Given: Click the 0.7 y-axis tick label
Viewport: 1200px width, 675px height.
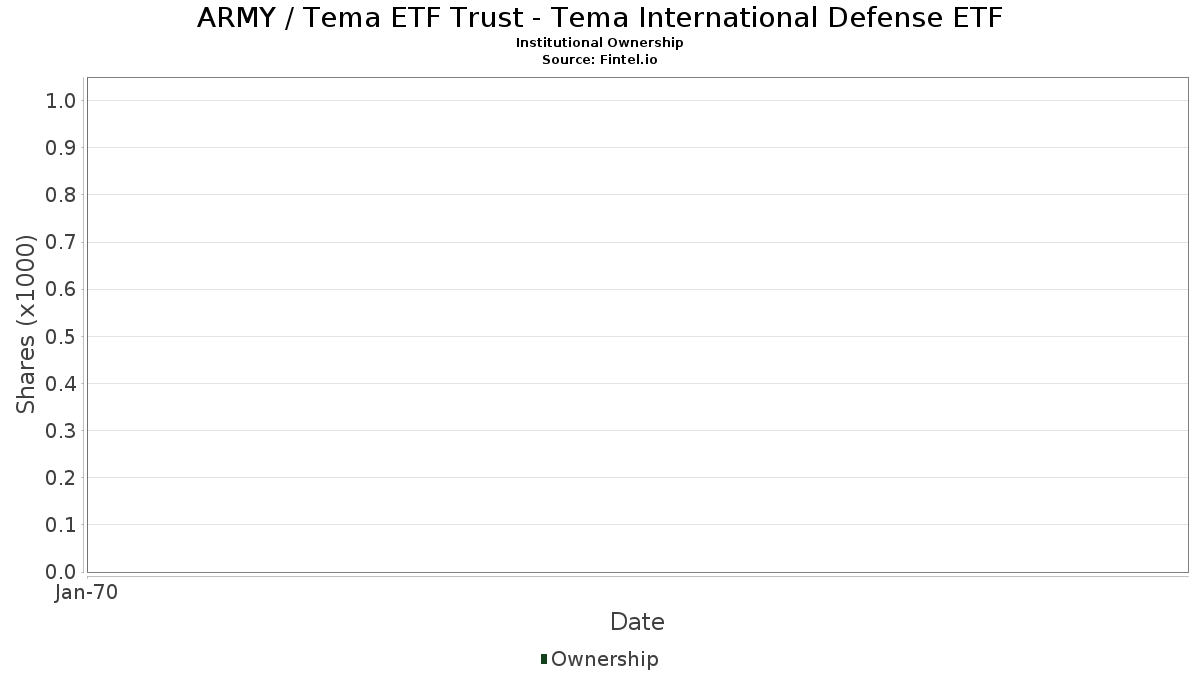Looking at the screenshot, I should pyautogui.click(x=61, y=242).
